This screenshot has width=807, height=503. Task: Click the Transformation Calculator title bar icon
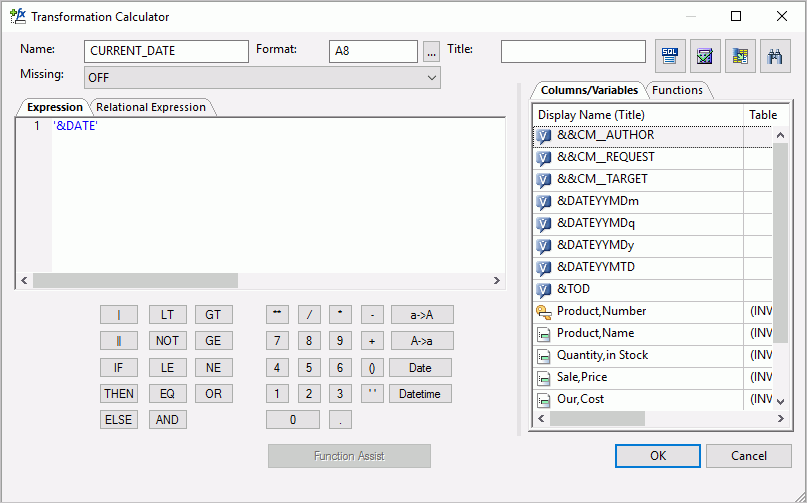click(17, 16)
